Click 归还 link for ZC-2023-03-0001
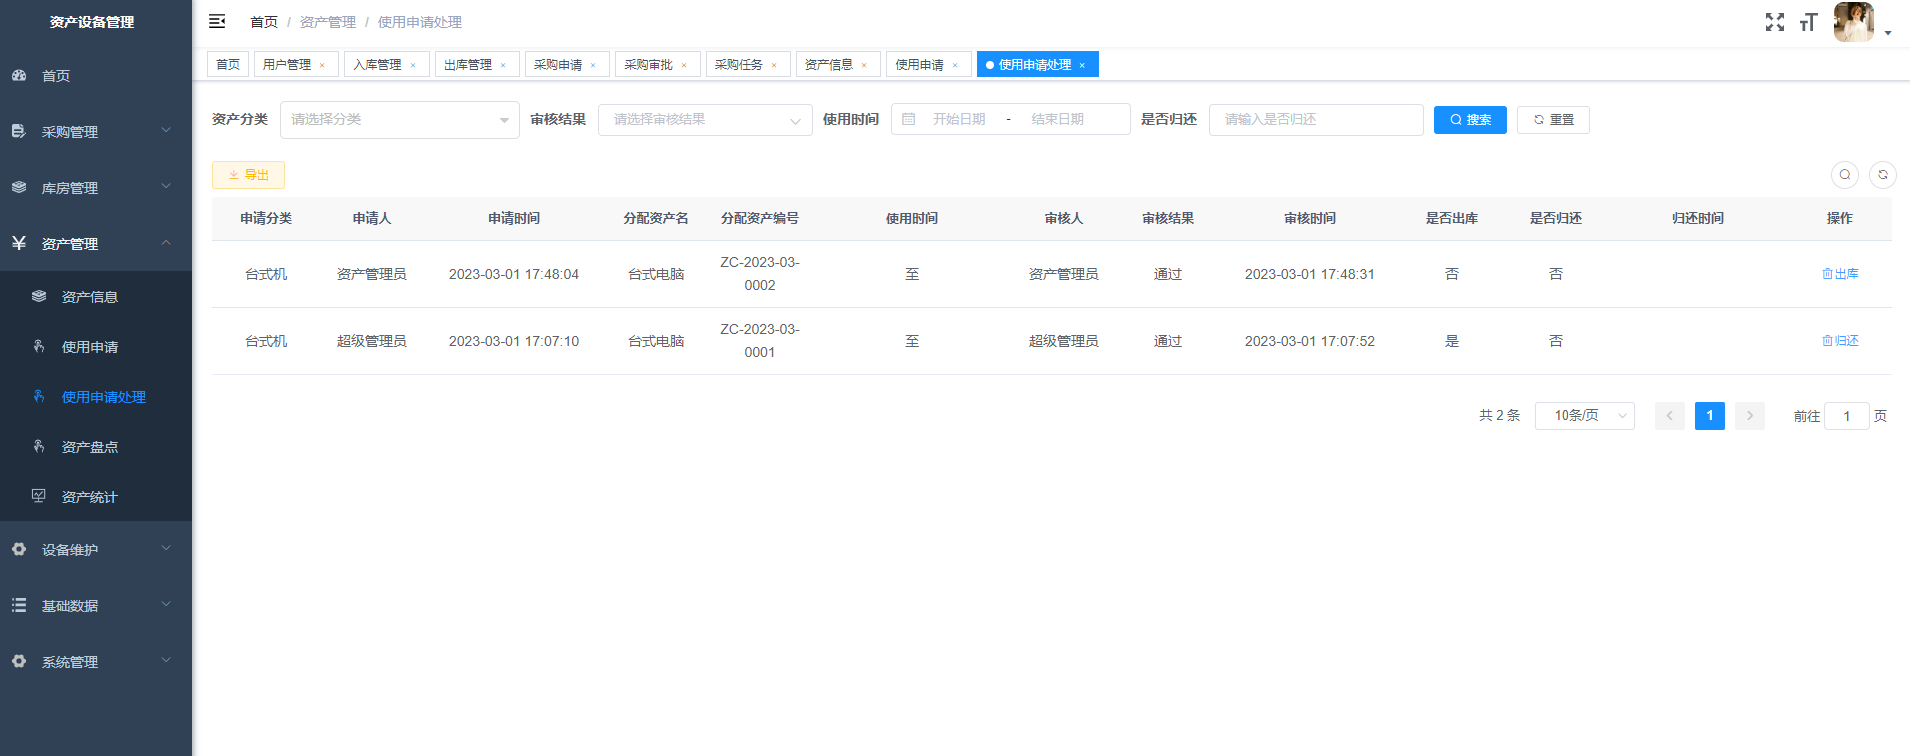This screenshot has width=1910, height=756. click(1840, 341)
